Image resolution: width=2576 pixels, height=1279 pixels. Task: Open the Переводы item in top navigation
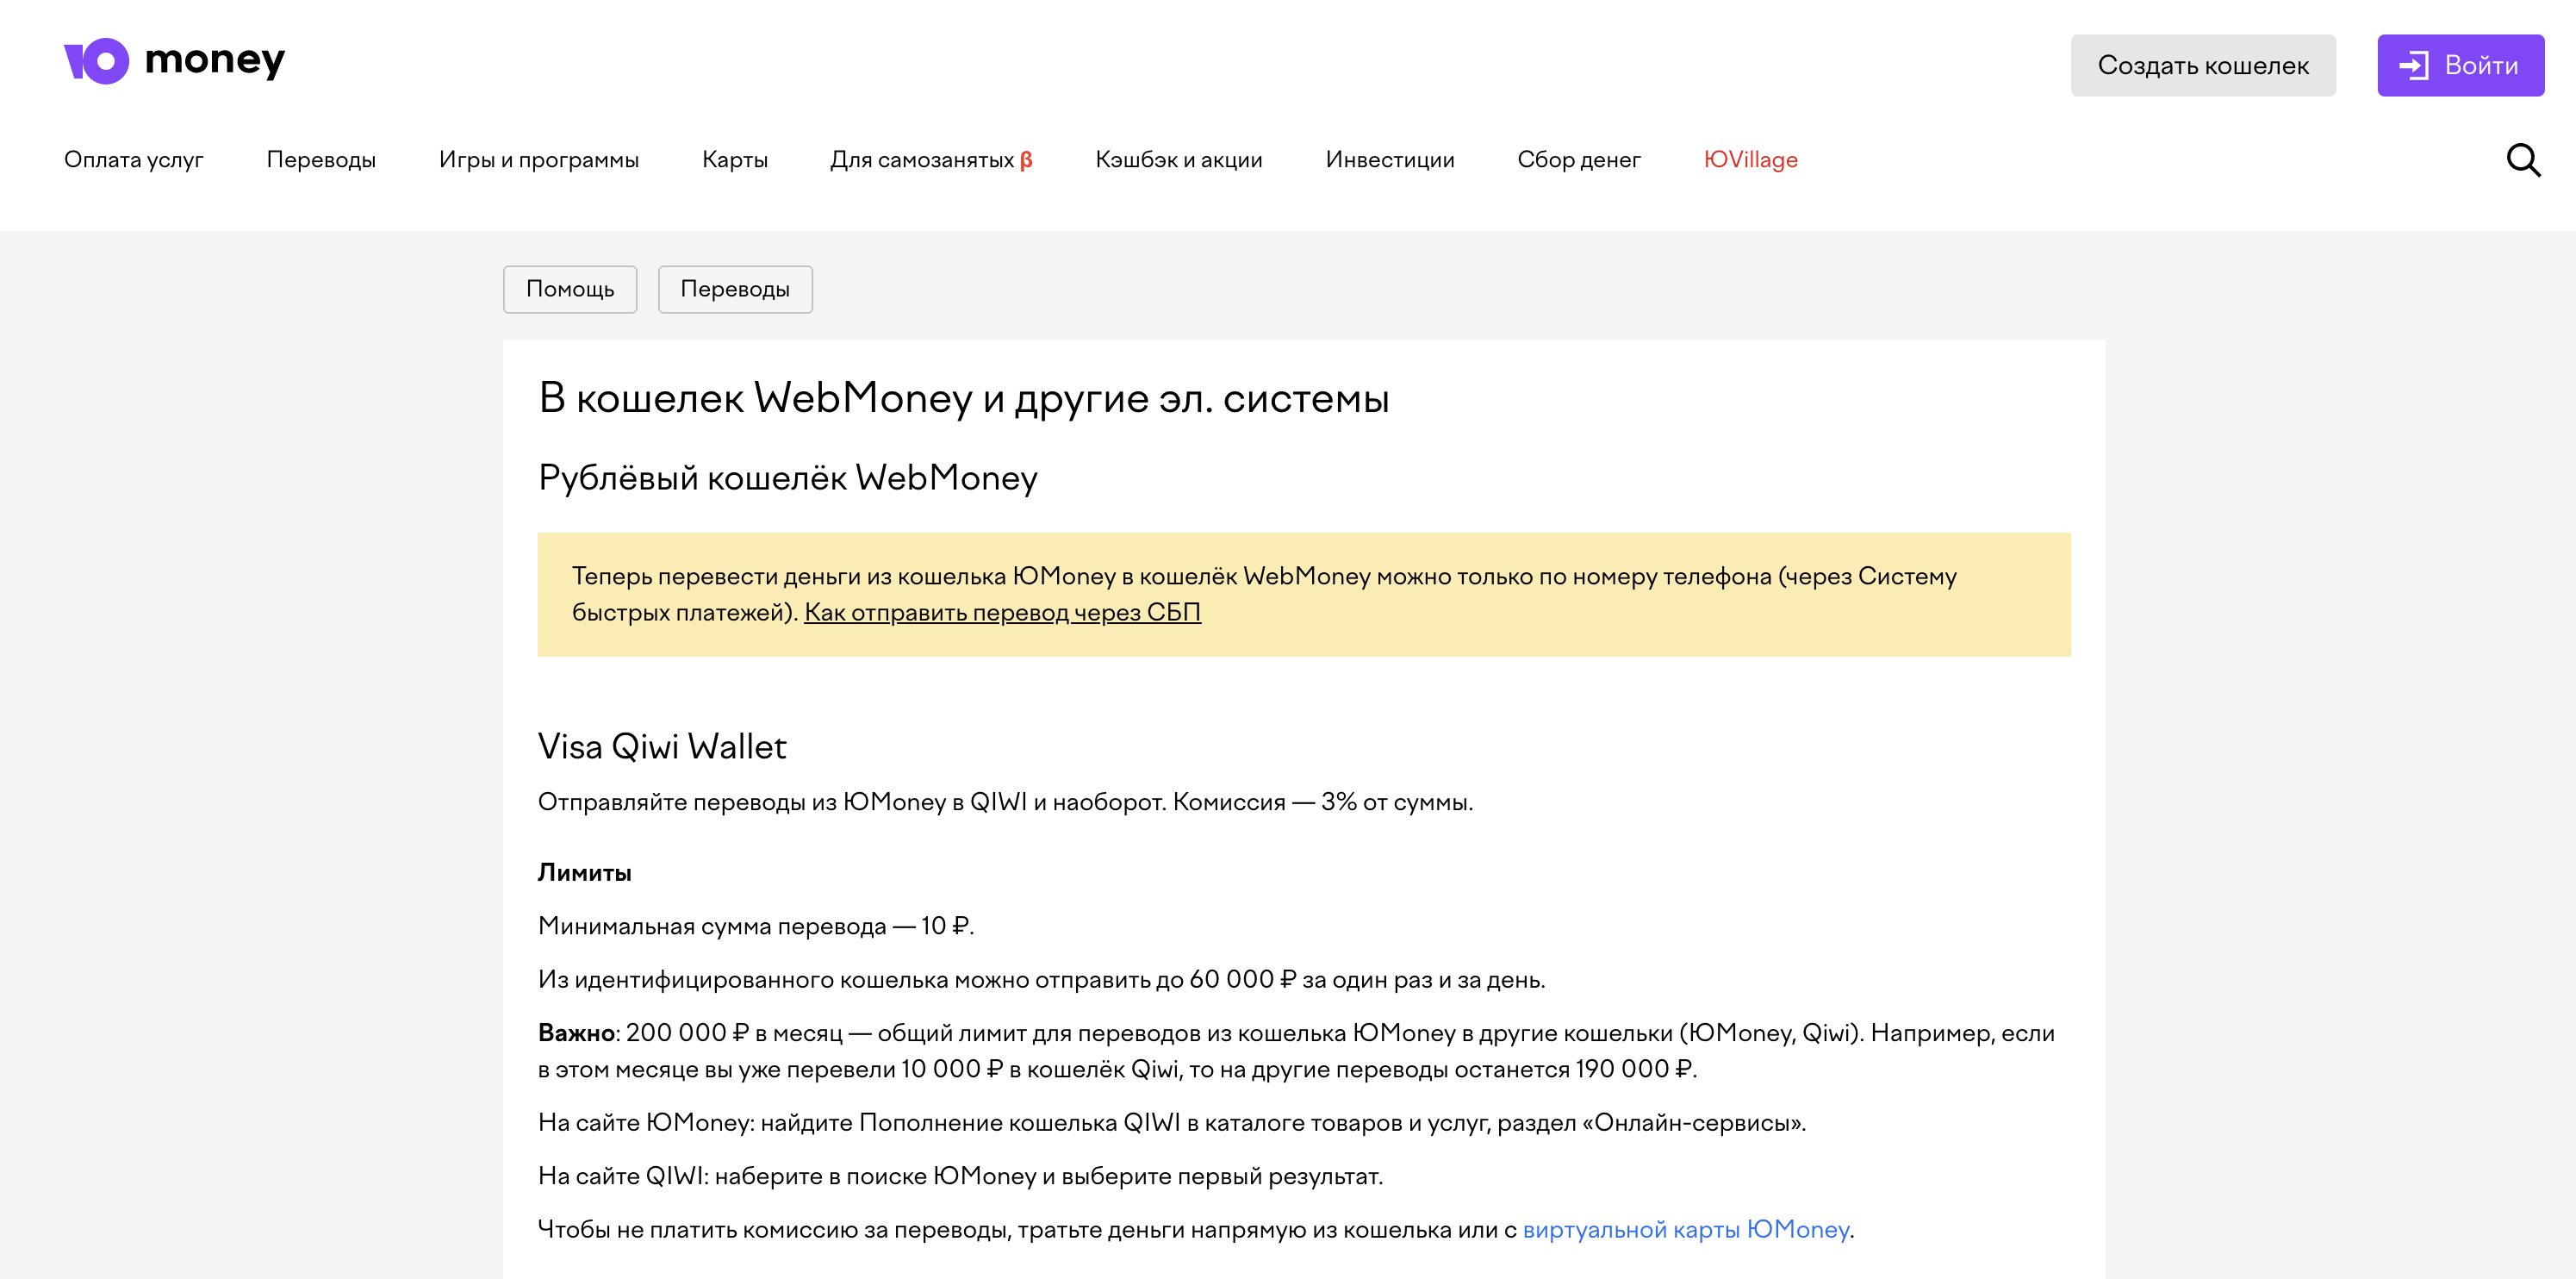coord(321,160)
